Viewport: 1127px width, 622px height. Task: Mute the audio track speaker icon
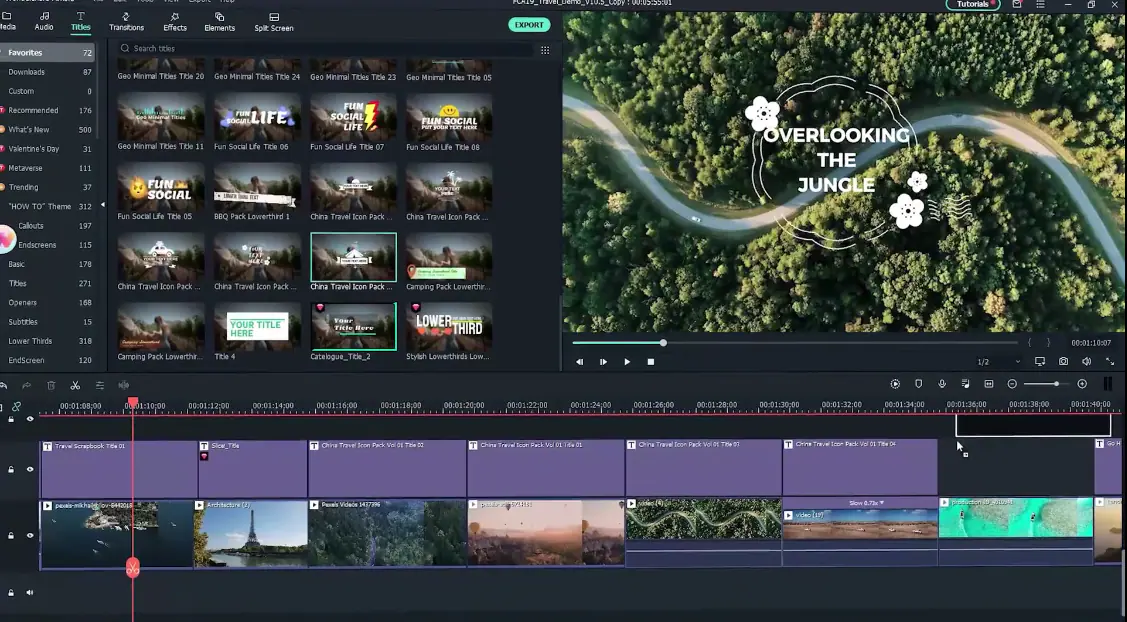29,593
